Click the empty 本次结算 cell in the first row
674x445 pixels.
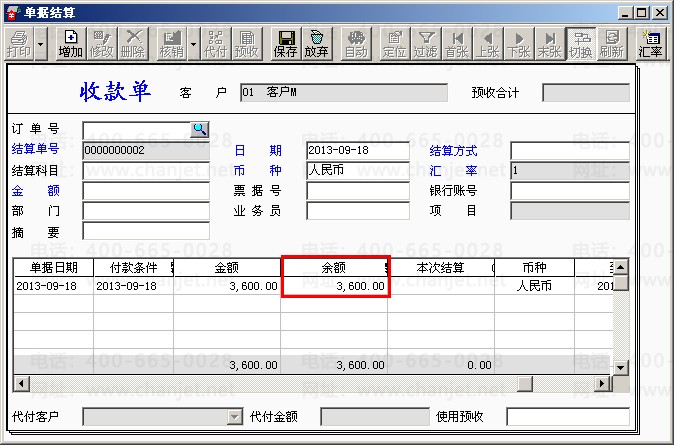pos(441,286)
